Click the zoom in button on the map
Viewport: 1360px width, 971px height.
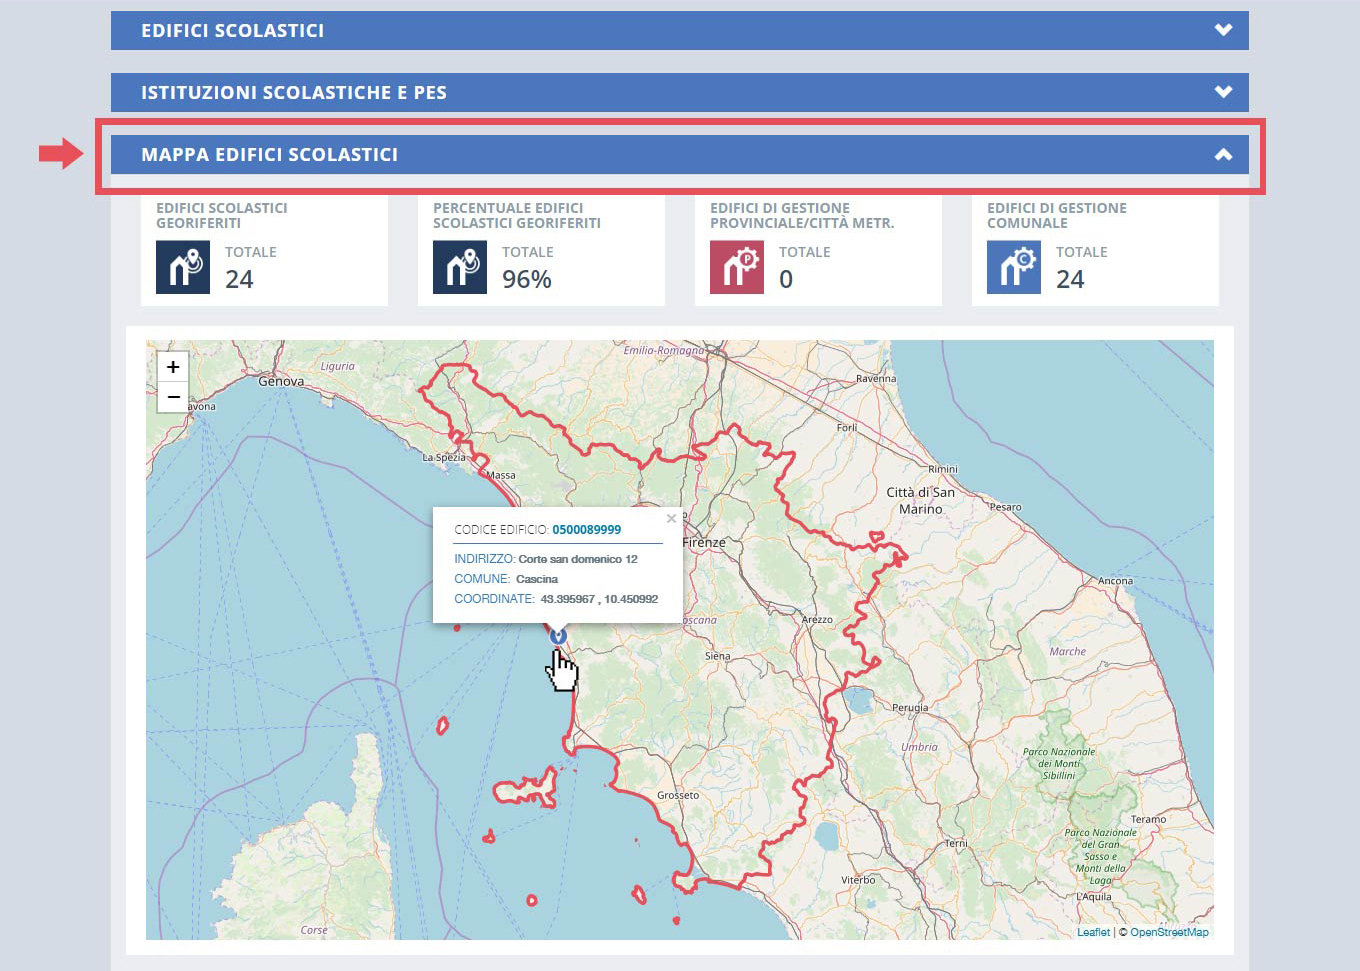pos(172,366)
